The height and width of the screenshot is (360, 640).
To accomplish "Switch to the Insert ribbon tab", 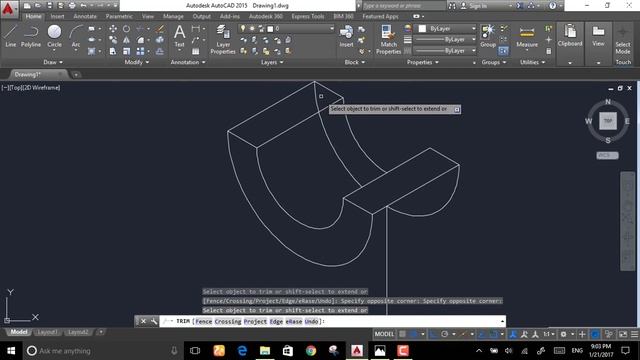I will click(57, 16).
